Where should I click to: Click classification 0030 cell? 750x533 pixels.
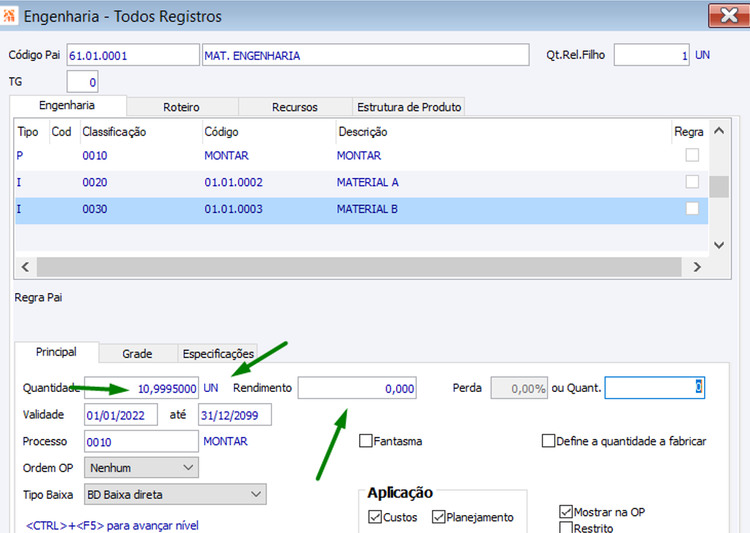point(95,209)
